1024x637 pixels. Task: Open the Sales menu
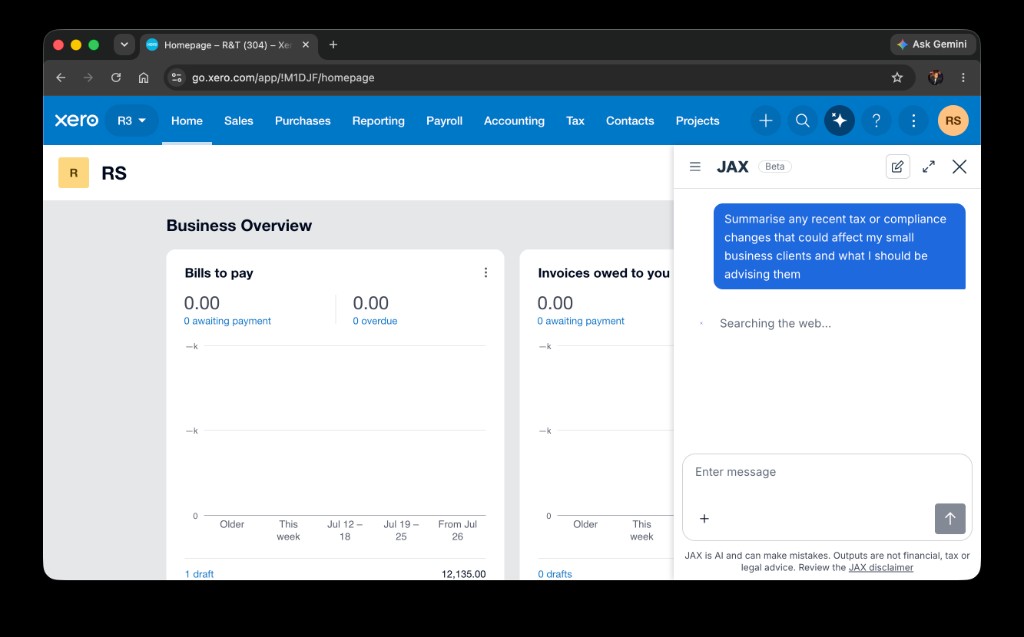(238, 121)
